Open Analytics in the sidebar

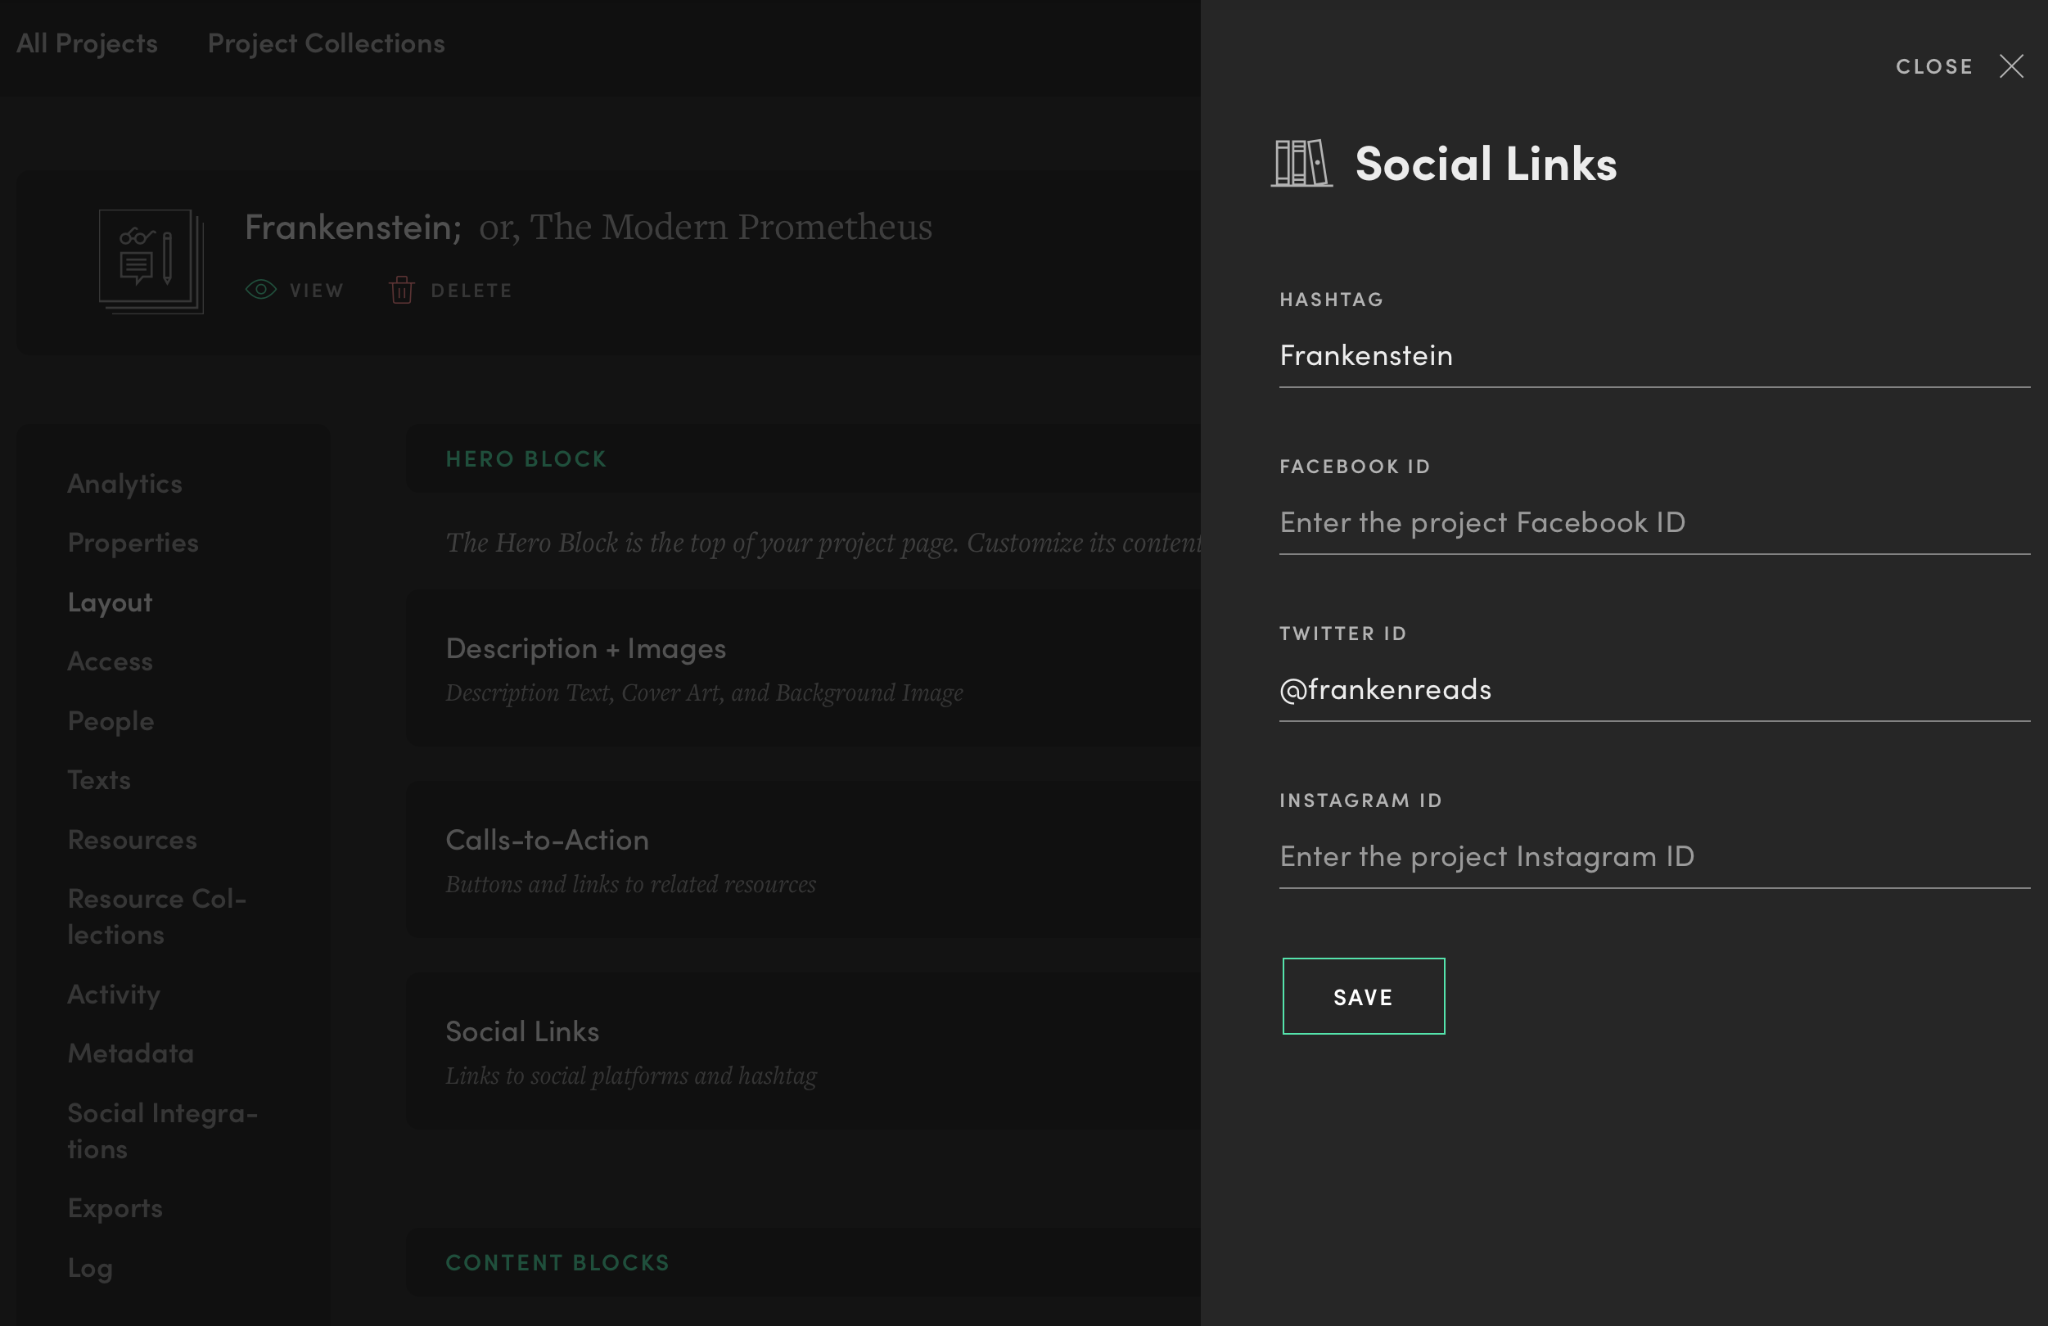pos(125,484)
